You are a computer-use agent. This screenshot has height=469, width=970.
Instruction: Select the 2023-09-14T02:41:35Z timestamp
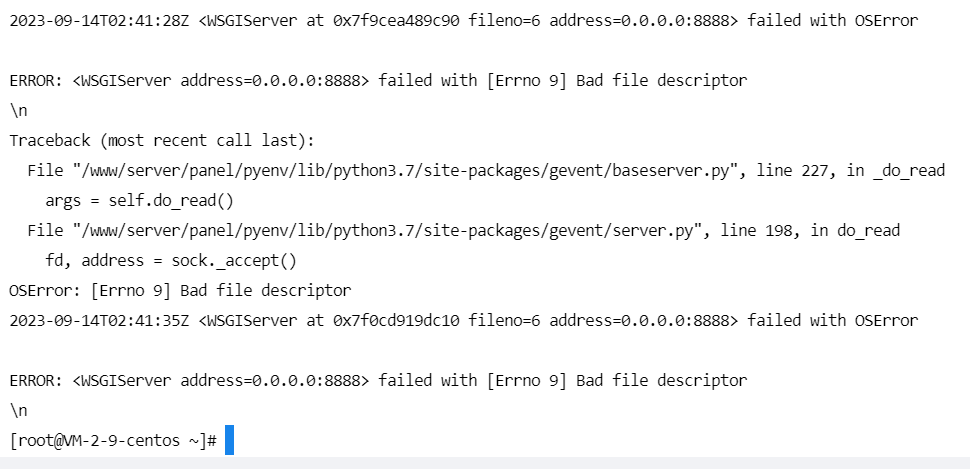[x=99, y=321]
